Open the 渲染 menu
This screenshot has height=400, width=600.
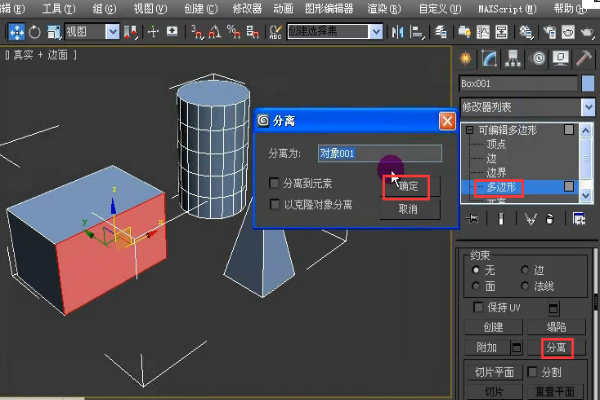click(x=384, y=8)
